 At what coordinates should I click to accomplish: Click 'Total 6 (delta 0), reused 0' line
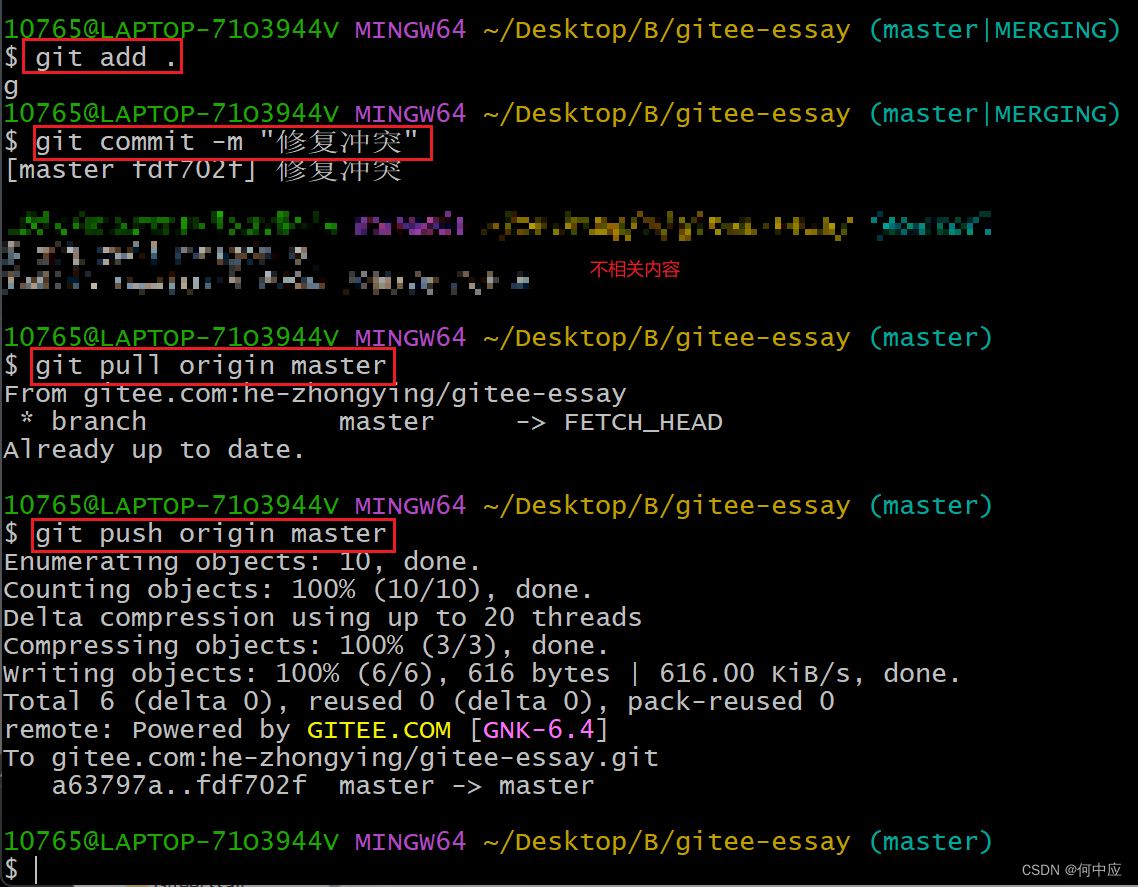419,702
